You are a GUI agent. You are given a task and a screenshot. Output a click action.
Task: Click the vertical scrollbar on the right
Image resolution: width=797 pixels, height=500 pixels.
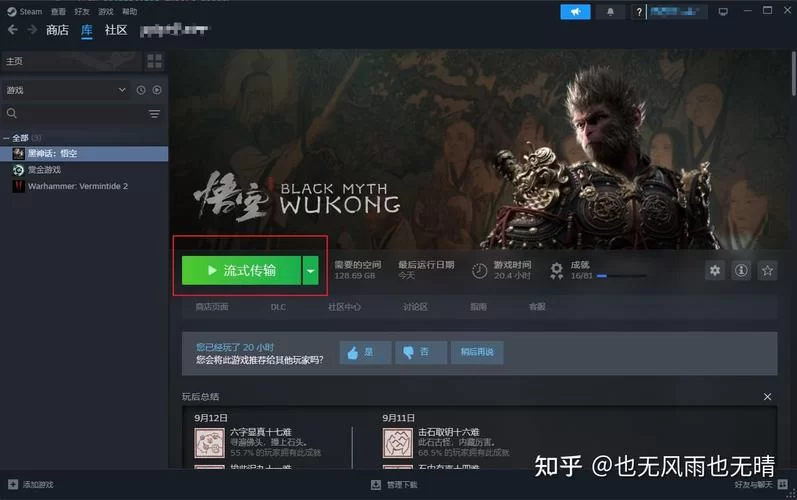coord(793,74)
